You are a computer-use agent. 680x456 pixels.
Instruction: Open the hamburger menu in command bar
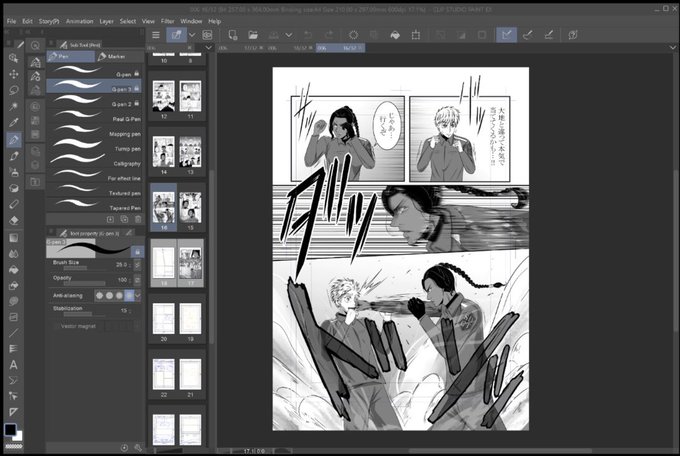click(x=156, y=35)
